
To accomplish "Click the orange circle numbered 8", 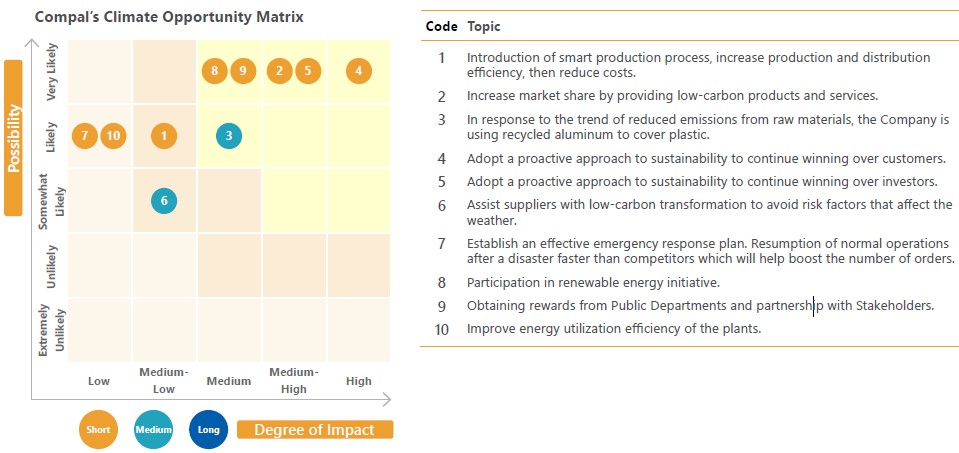I will [215, 71].
